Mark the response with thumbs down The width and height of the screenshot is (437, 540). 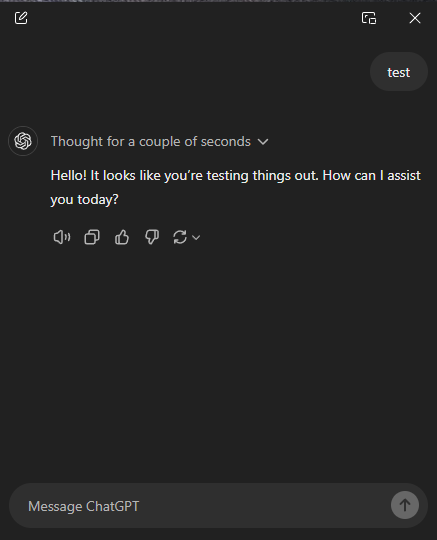click(152, 237)
